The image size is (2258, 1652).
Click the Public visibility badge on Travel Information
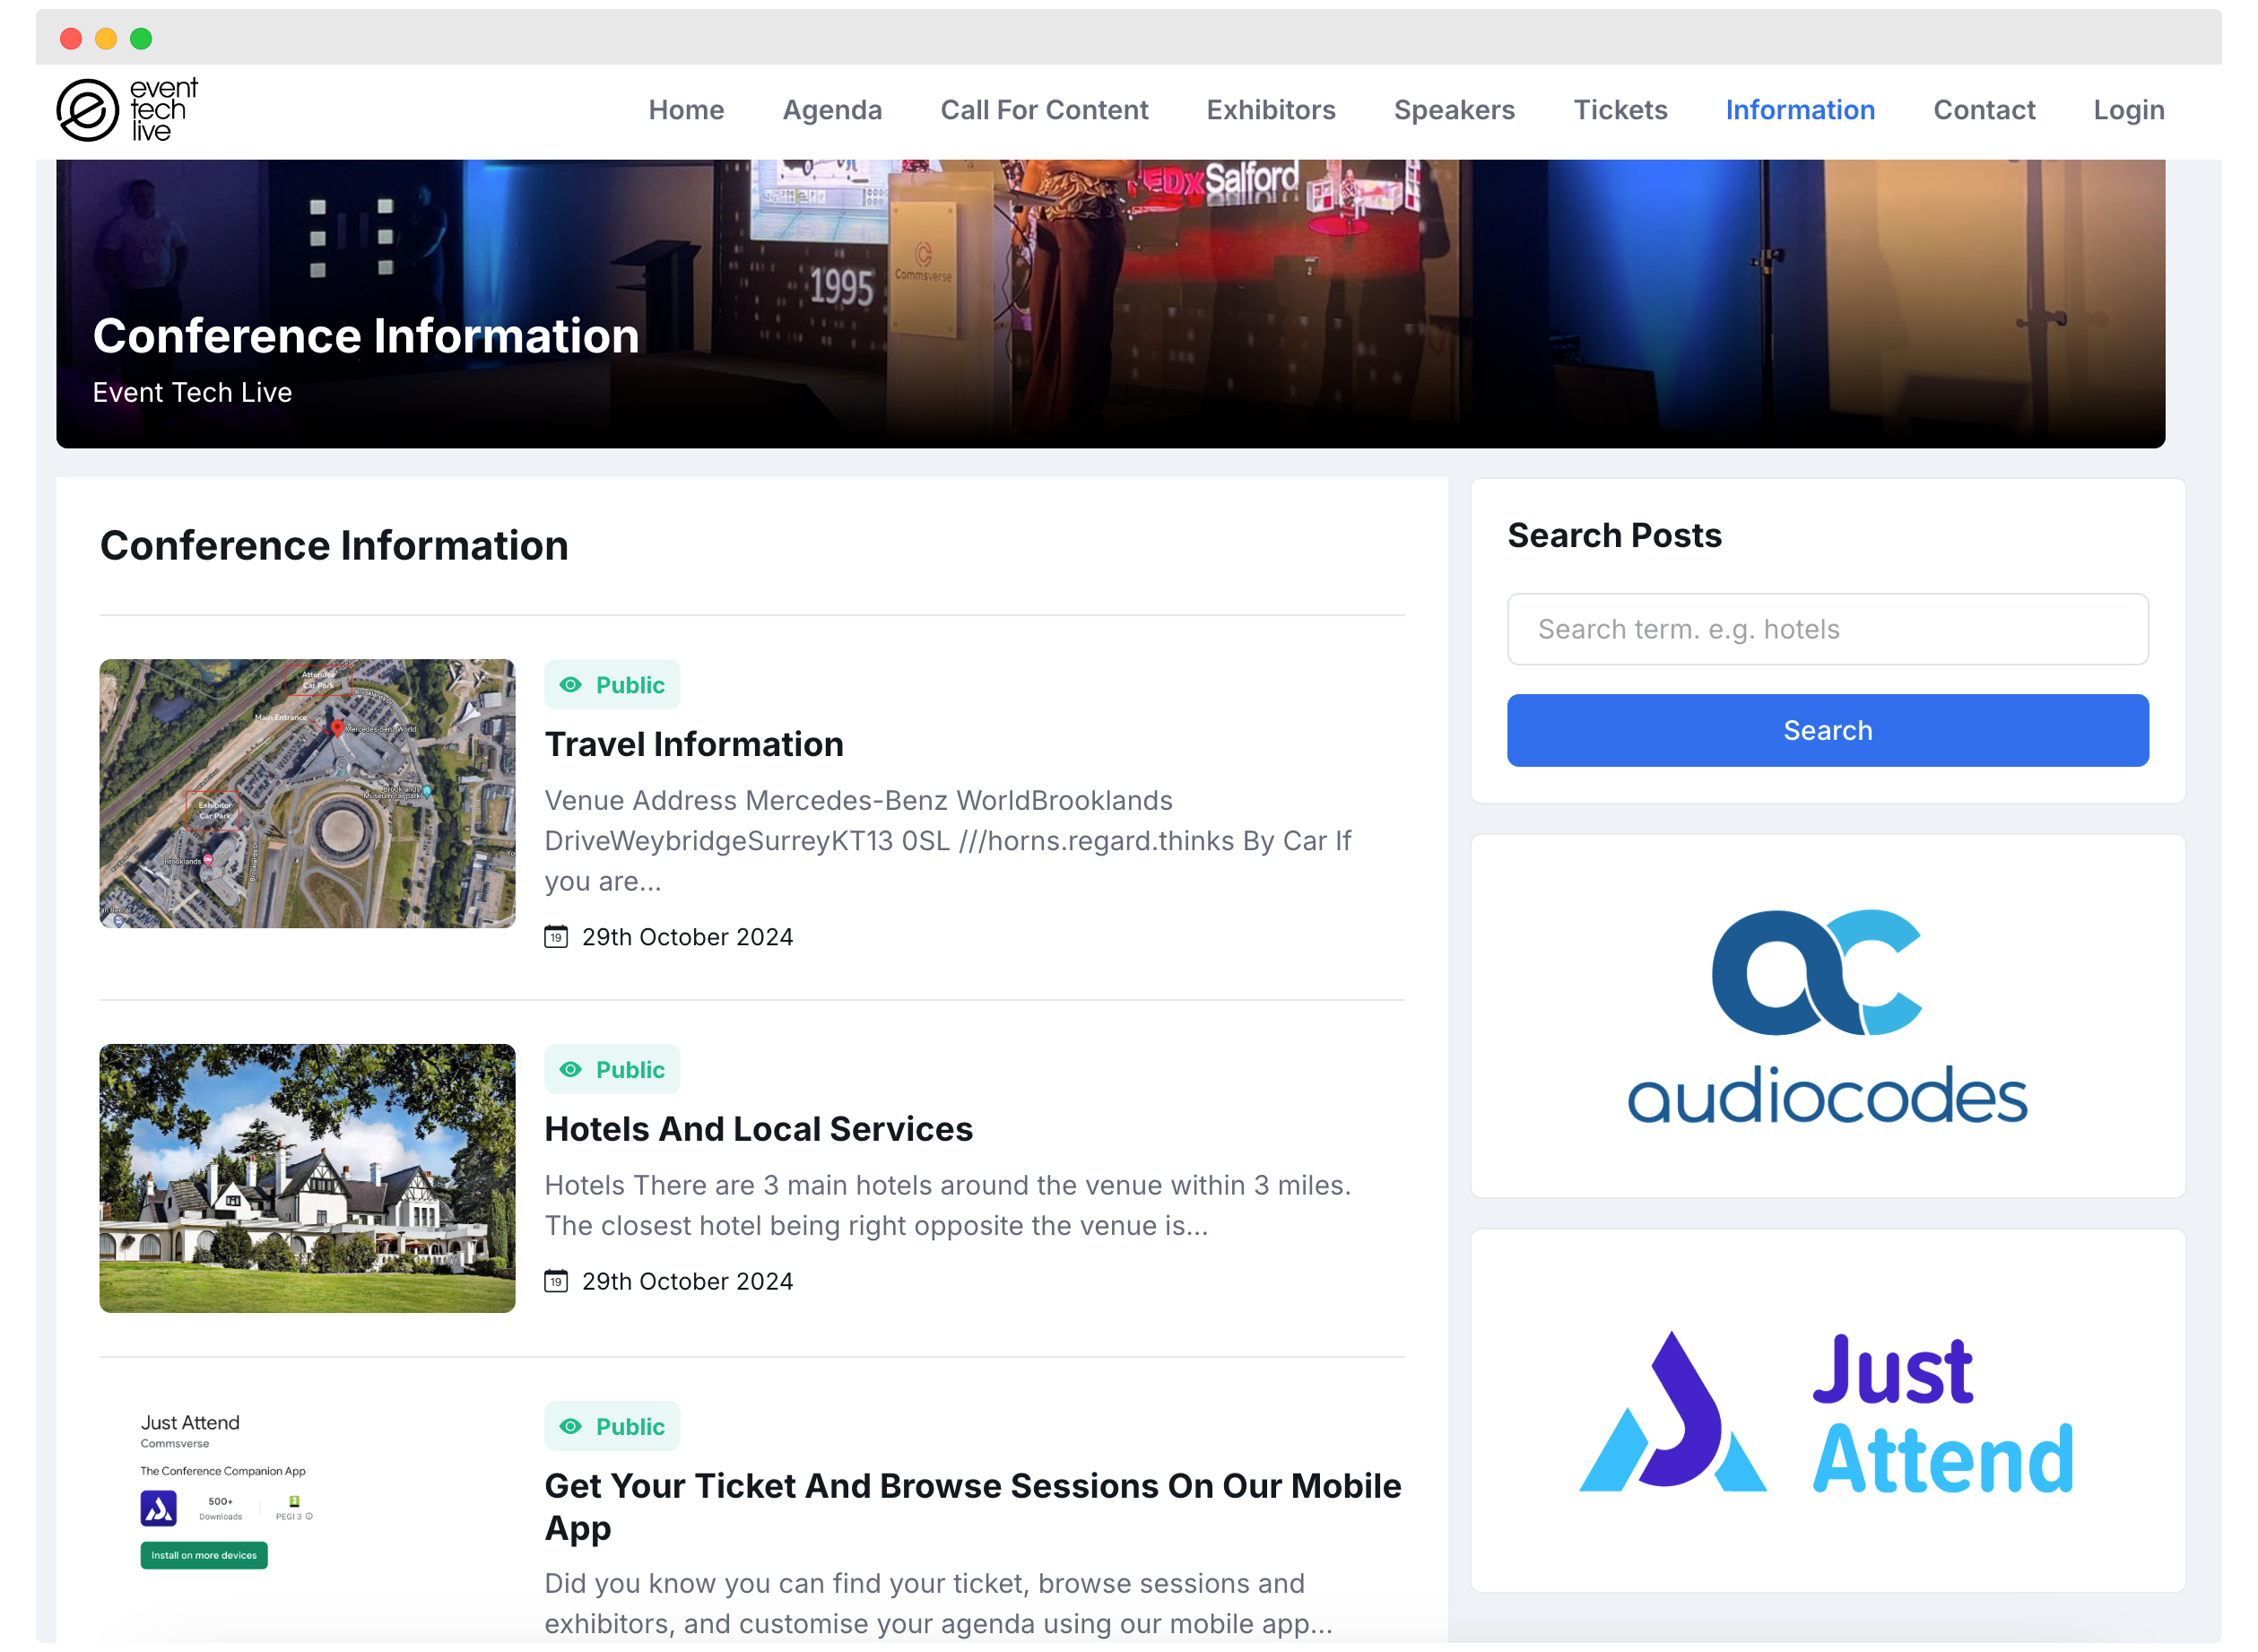612,686
